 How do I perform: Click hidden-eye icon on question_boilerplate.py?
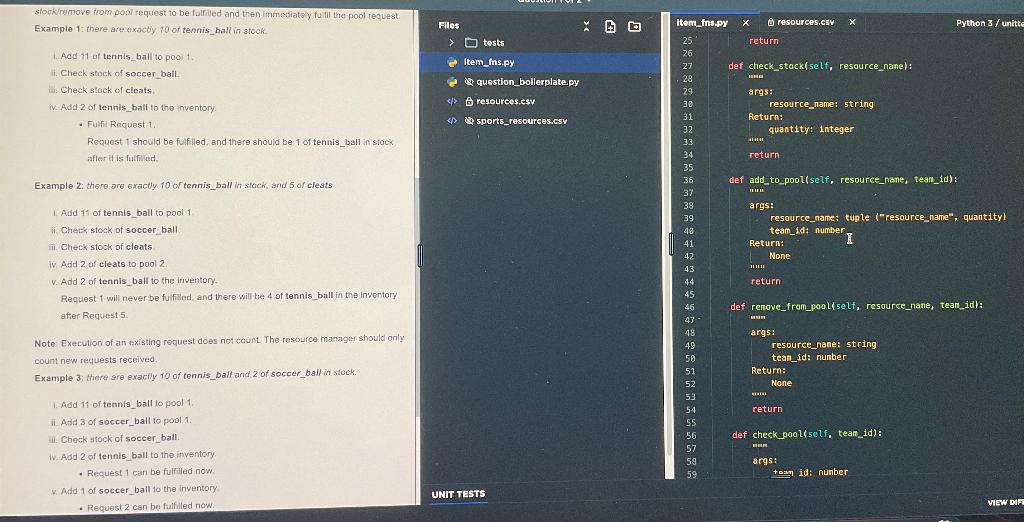click(x=469, y=82)
